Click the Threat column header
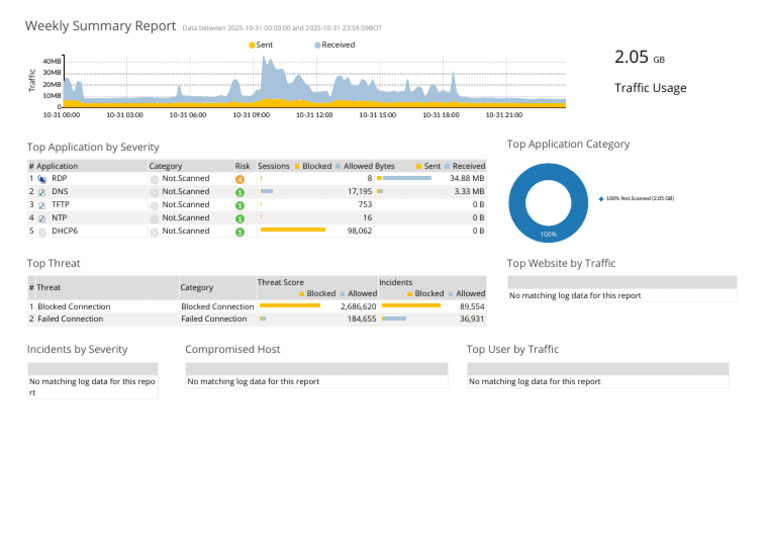 click(x=48, y=287)
